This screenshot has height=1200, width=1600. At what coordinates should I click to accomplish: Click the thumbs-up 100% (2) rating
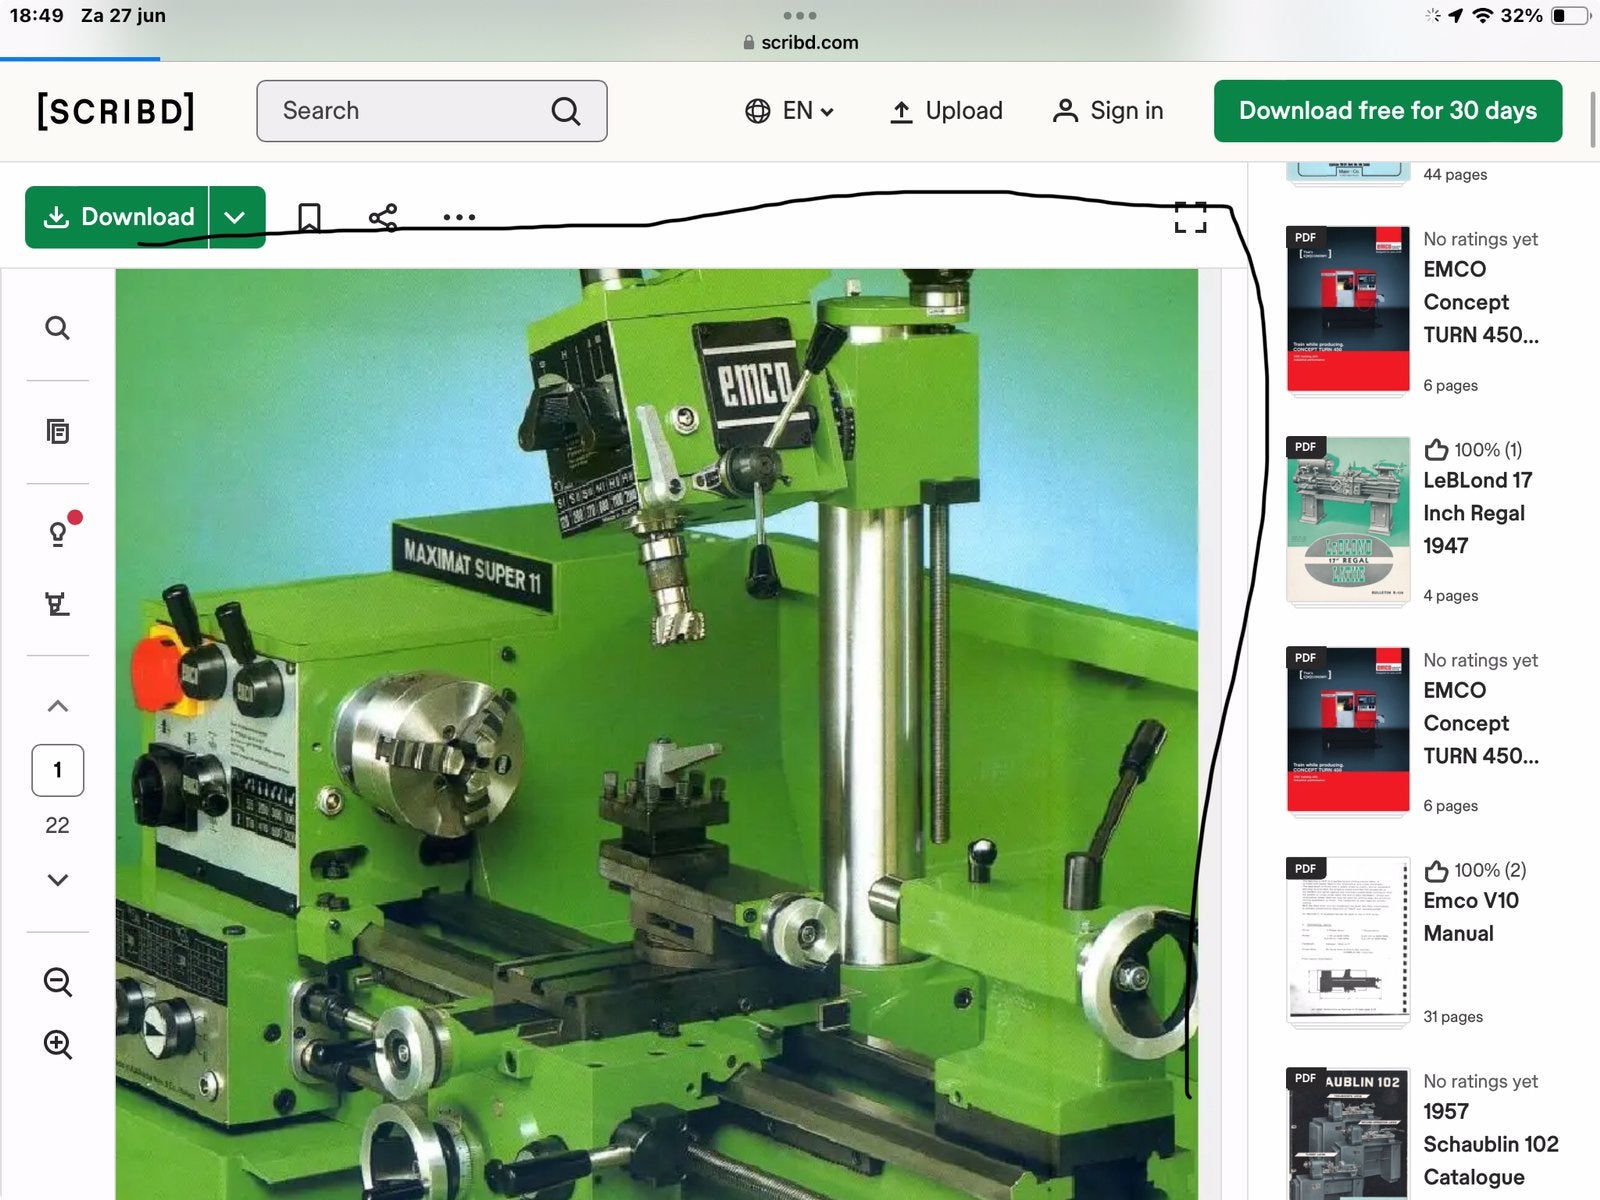coord(1475,871)
